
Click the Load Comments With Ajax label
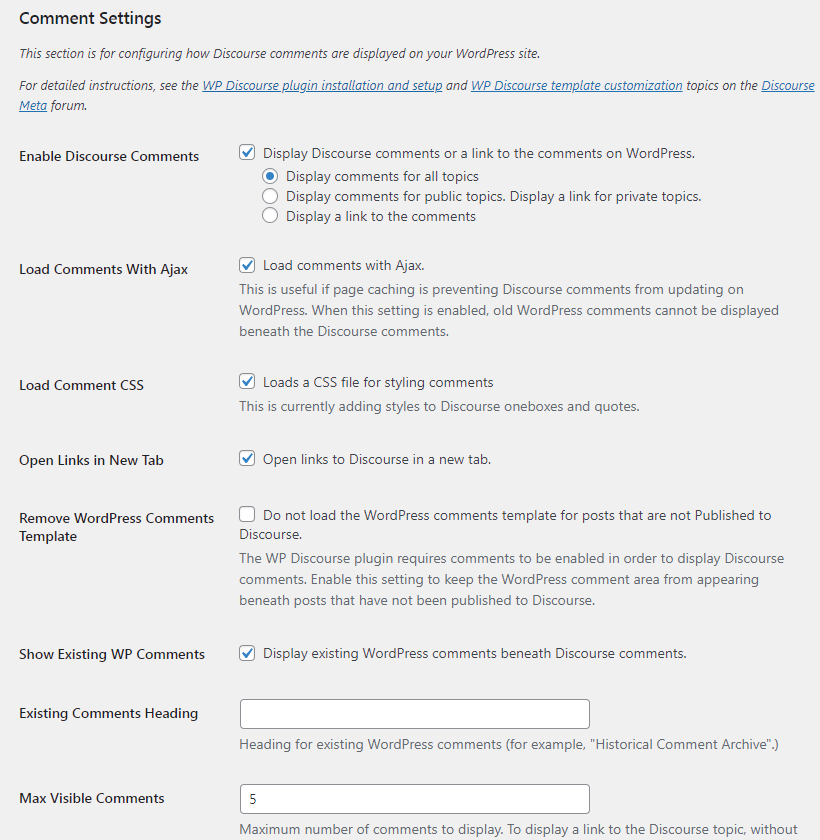point(103,269)
